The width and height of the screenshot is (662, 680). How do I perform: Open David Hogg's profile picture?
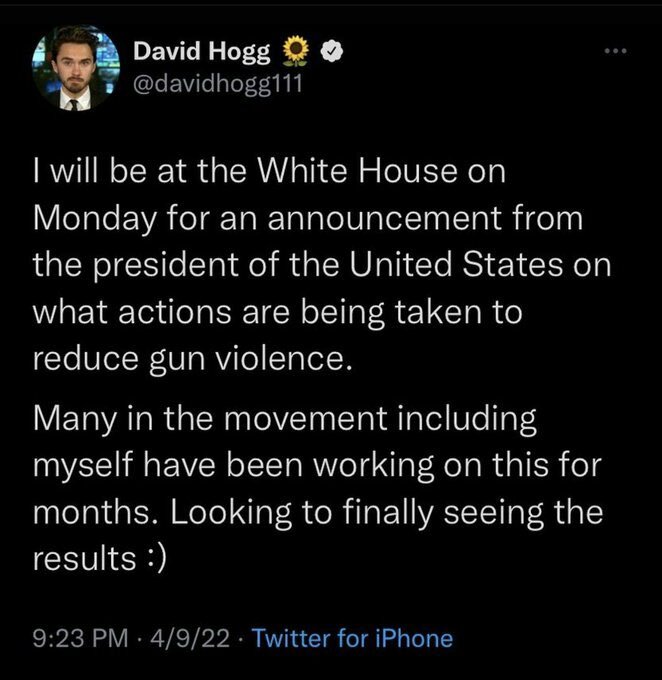click(x=74, y=69)
